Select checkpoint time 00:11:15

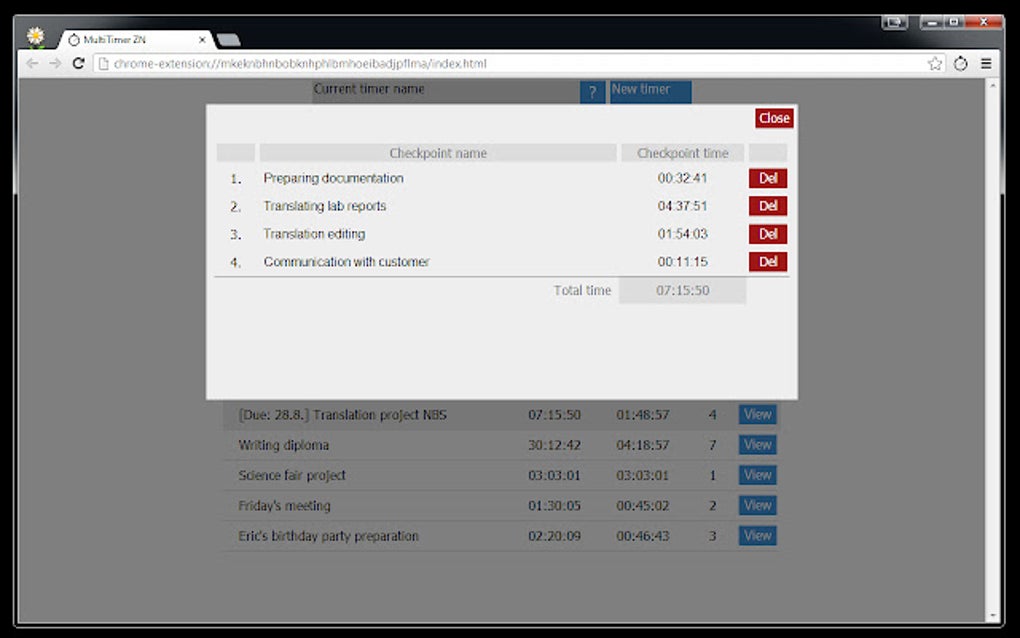[682, 261]
